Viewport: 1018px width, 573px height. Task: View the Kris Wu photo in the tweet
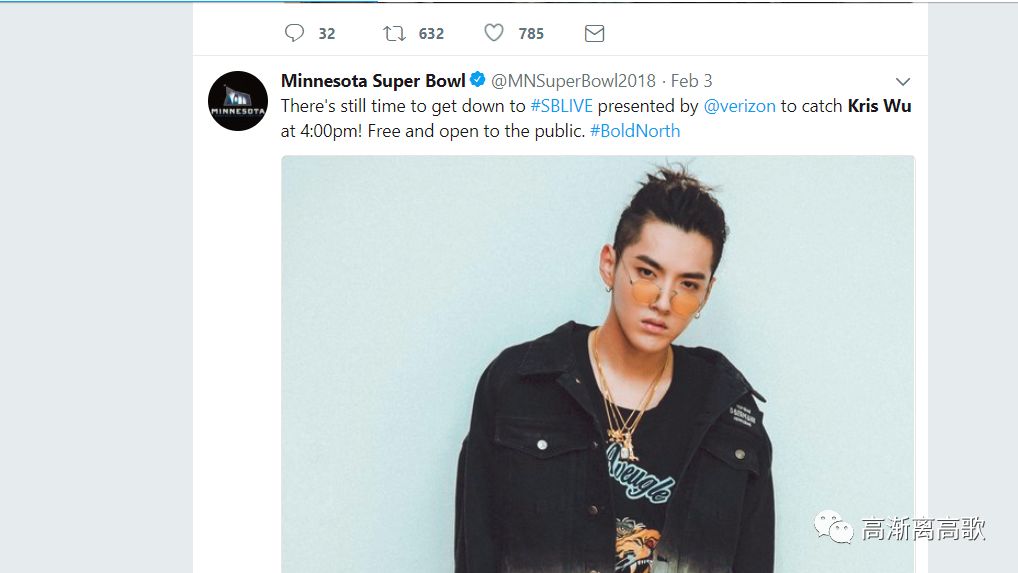pyautogui.click(x=598, y=364)
